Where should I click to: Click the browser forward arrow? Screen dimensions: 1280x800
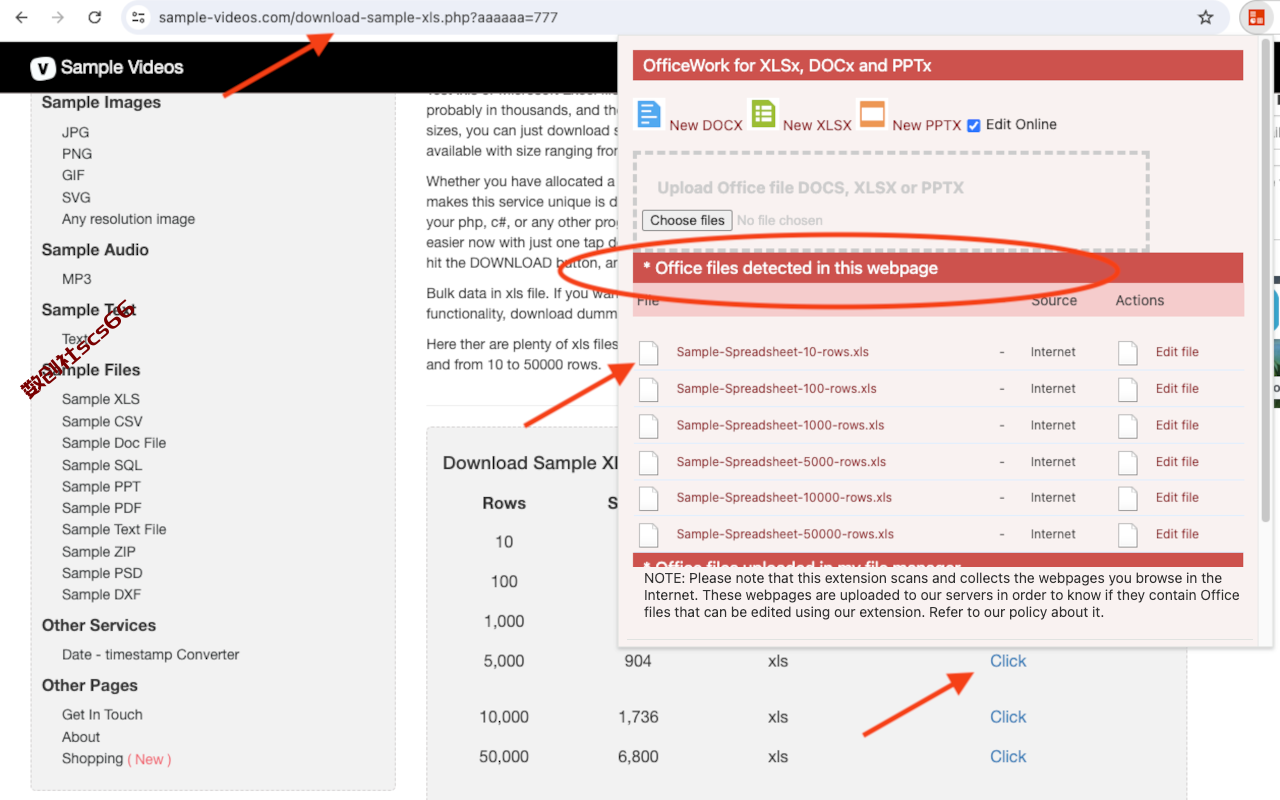pyautogui.click(x=58, y=17)
